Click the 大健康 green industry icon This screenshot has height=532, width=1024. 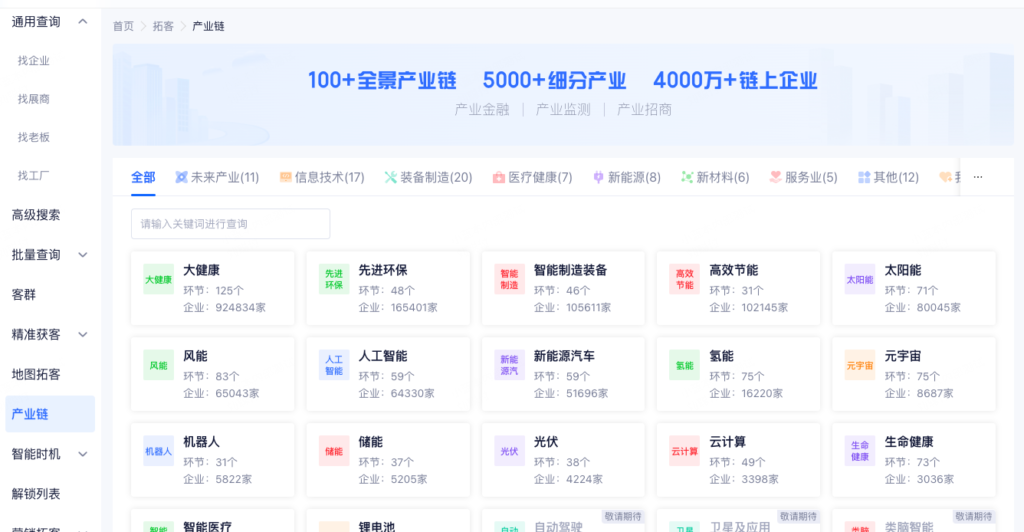point(158,279)
